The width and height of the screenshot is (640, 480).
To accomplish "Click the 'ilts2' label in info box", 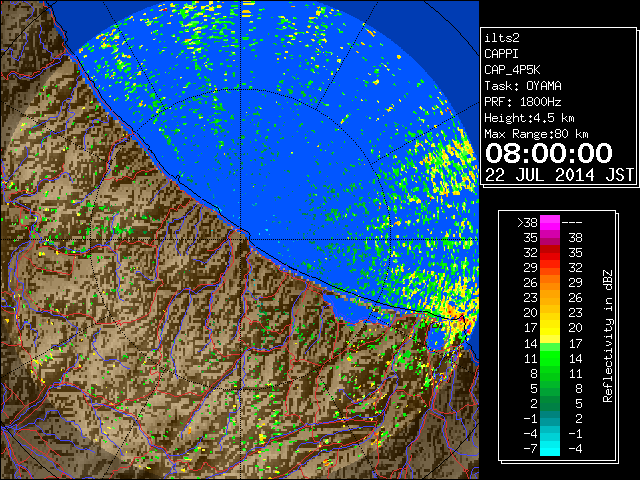I will [x=502, y=38].
